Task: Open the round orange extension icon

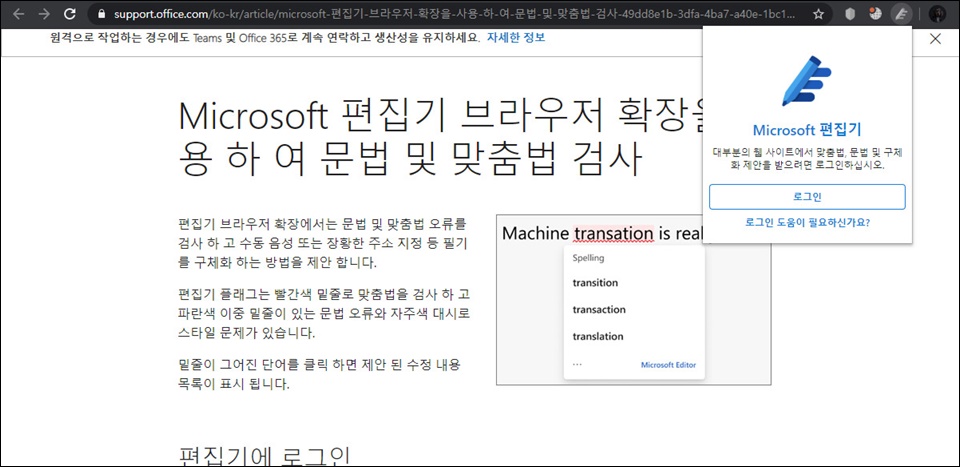Action: pyautogui.click(x=875, y=14)
